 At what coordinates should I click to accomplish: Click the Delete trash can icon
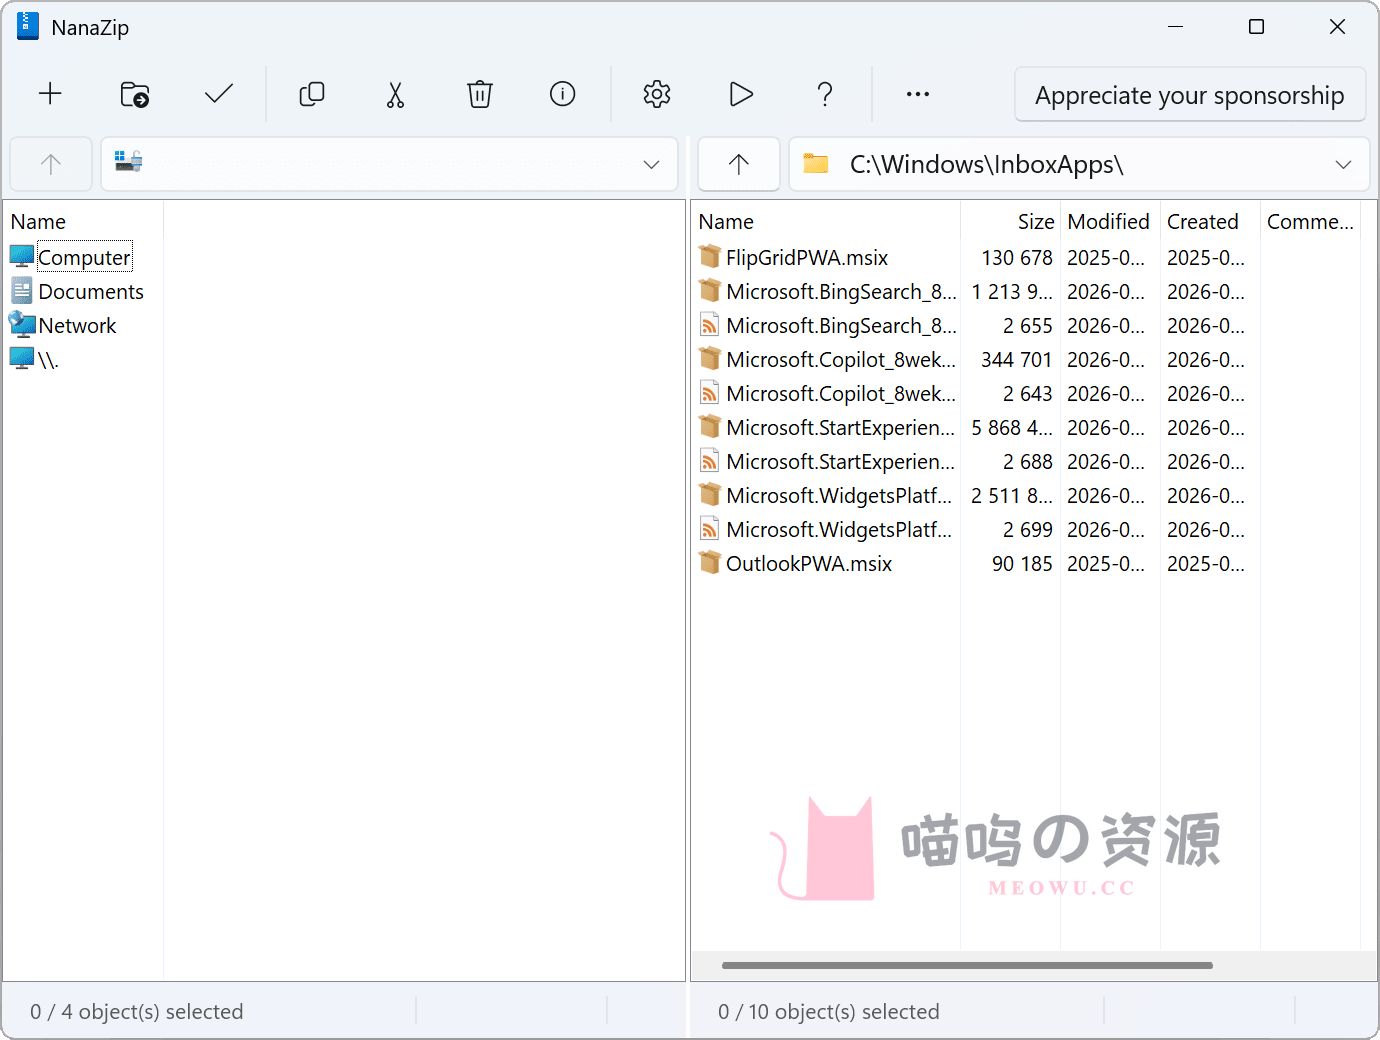click(x=480, y=94)
